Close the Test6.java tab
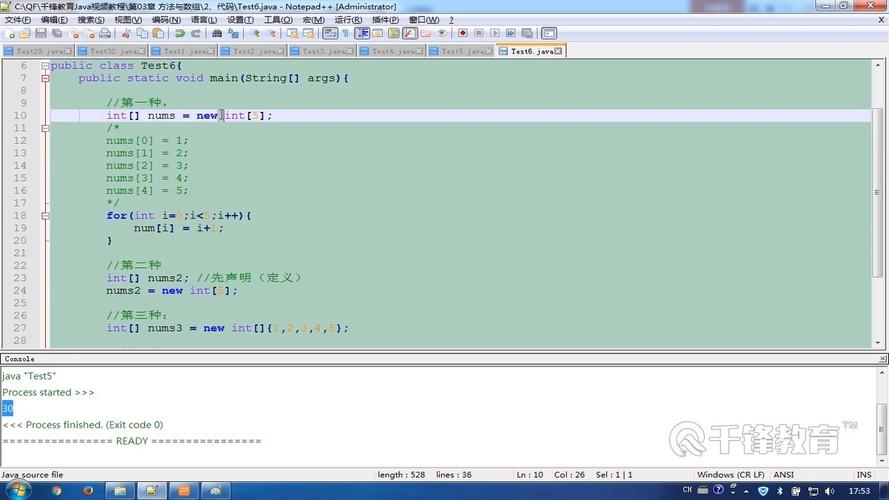 pyautogui.click(x=558, y=51)
